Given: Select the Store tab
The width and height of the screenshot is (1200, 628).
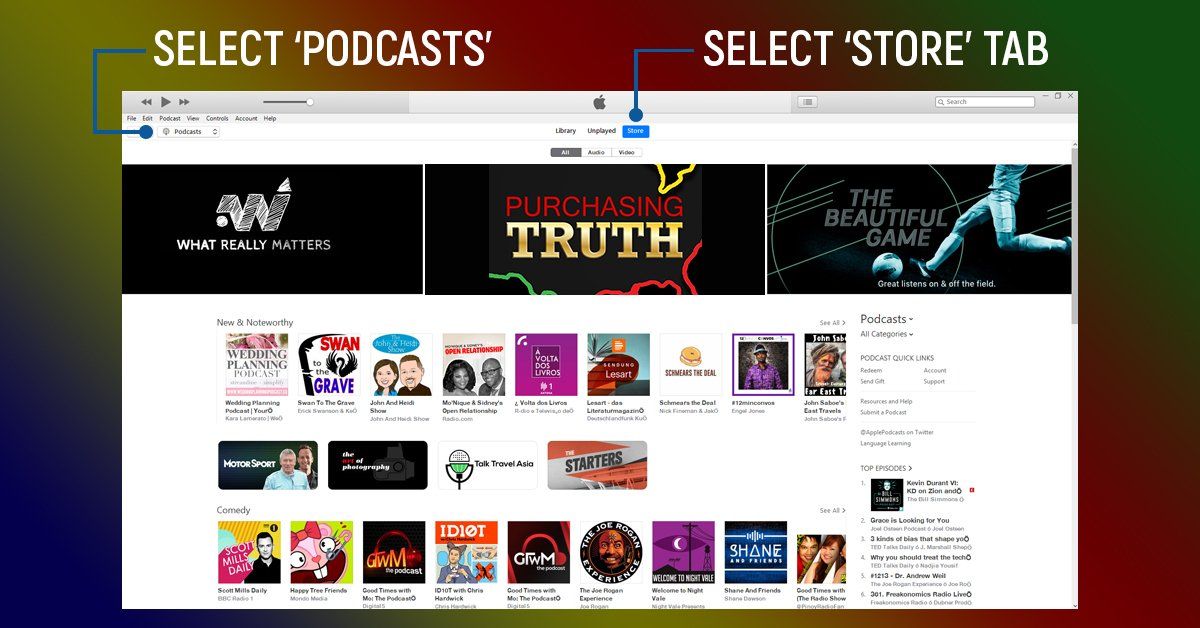Looking at the screenshot, I should (635, 131).
